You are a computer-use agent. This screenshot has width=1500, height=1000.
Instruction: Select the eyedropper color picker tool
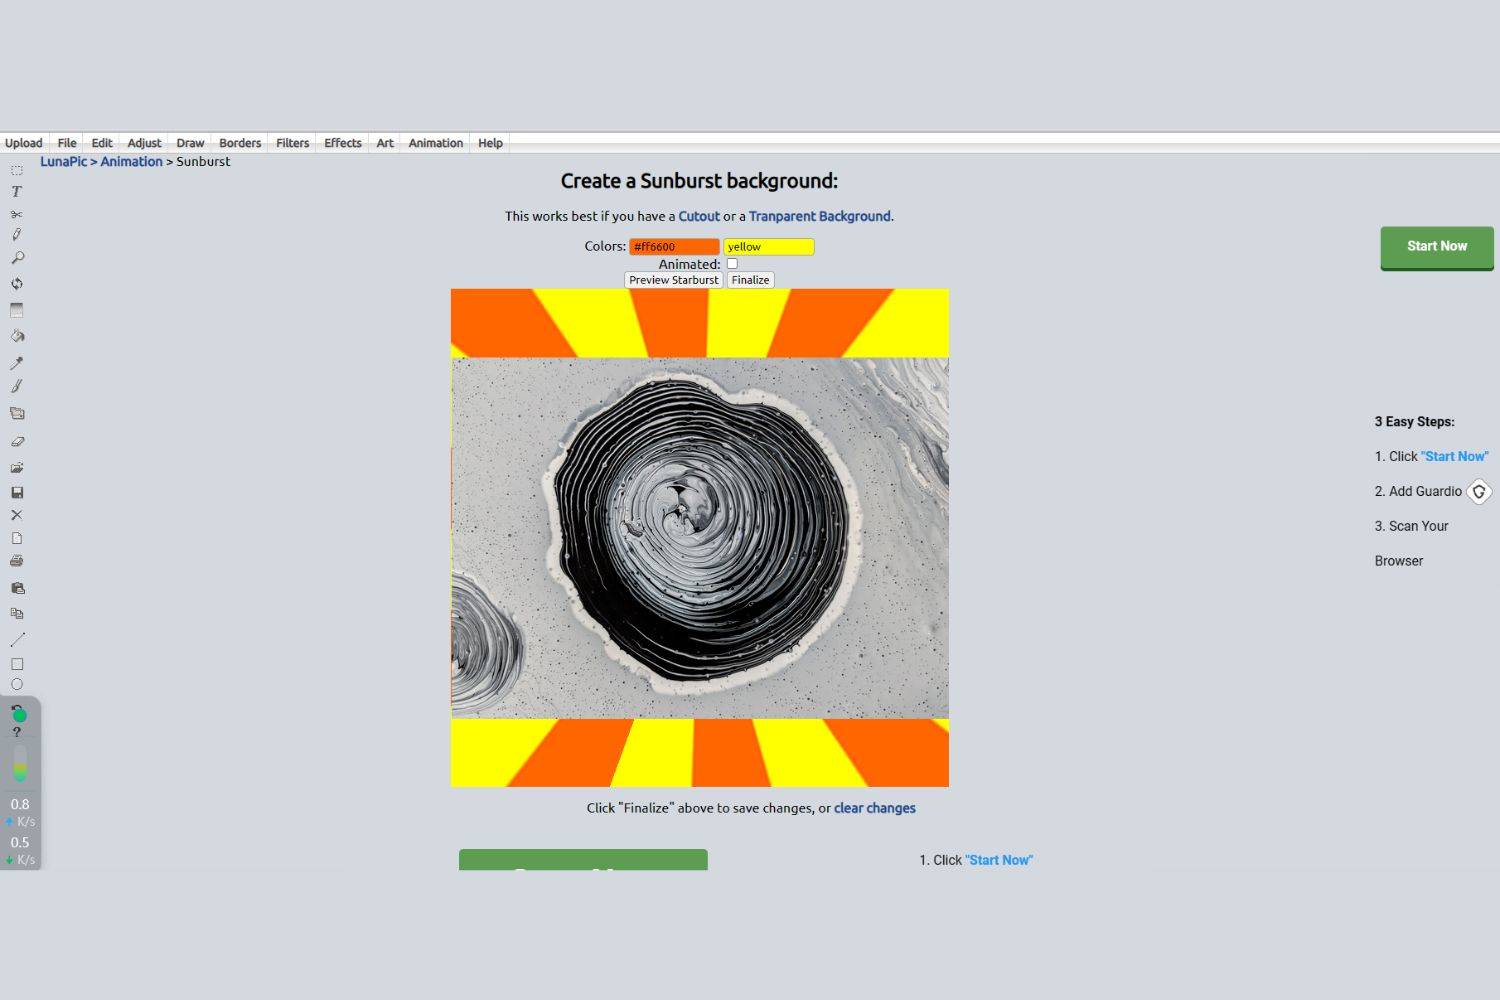click(x=17, y=362)
